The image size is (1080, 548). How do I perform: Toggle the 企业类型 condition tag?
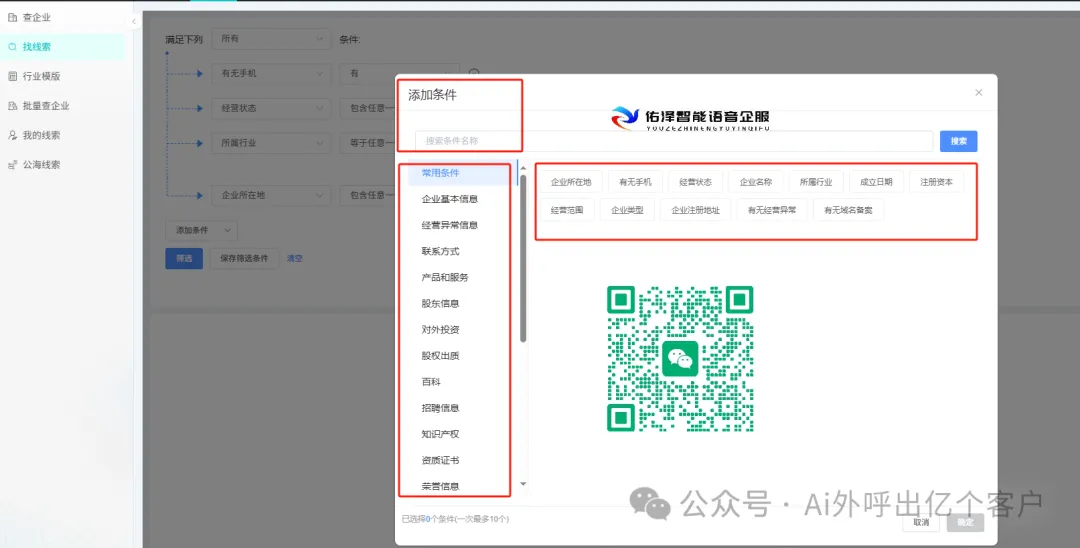pos(627,210)
